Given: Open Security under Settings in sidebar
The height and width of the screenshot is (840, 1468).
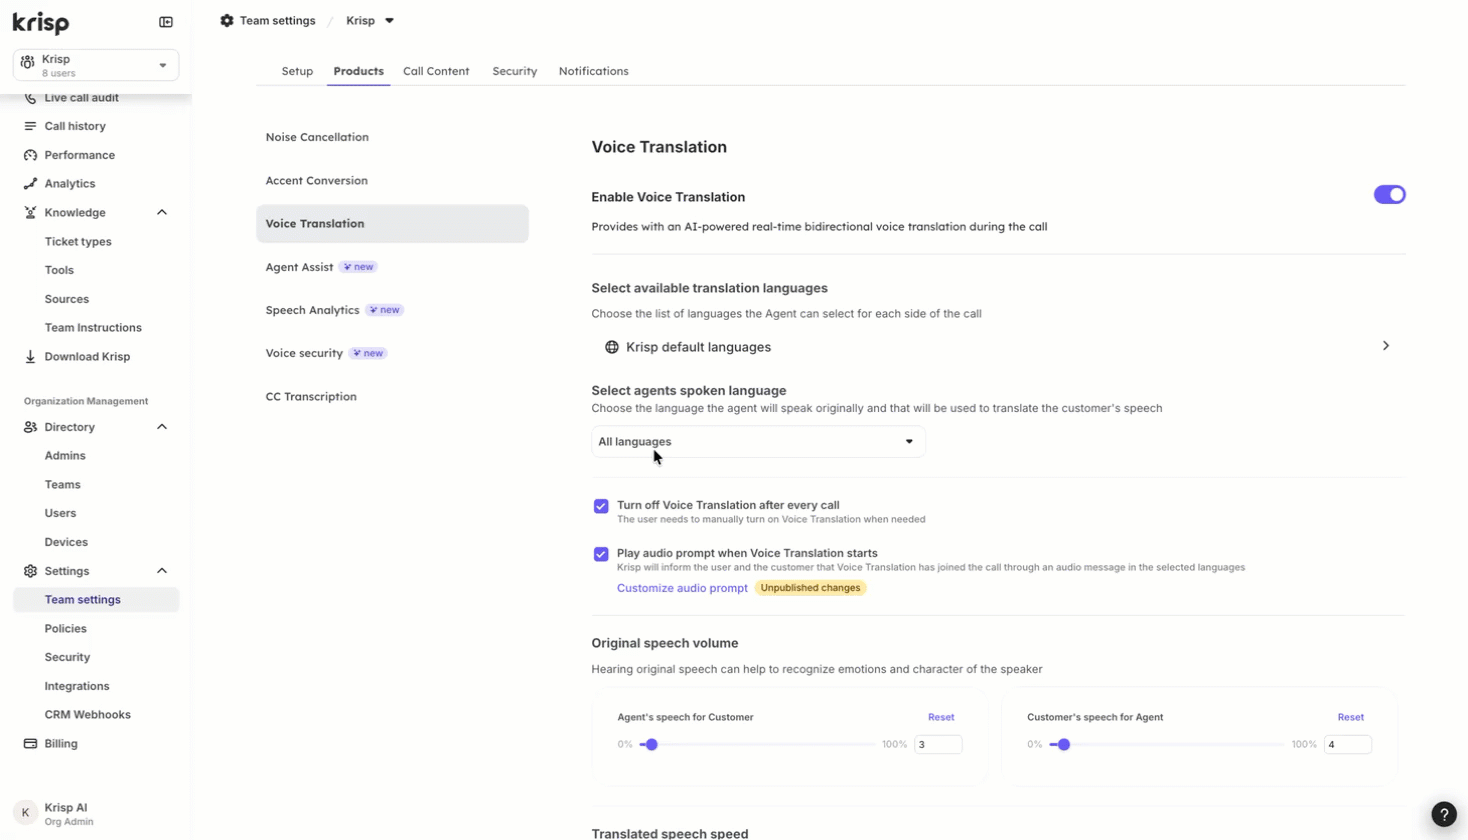Looking at the screenshot, I should [x=67, y=657].
